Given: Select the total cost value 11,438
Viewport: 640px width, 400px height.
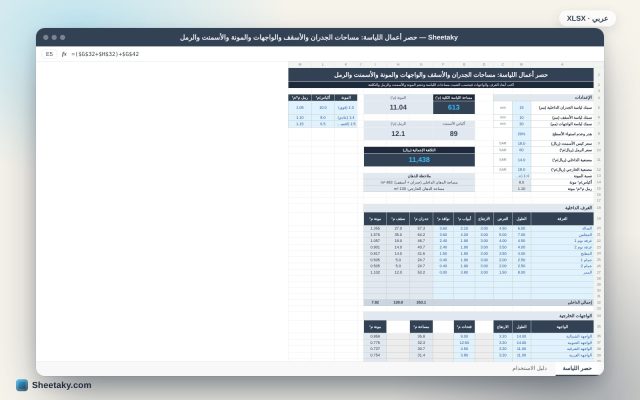Looking at the screenshot, I should coord(419,160).
